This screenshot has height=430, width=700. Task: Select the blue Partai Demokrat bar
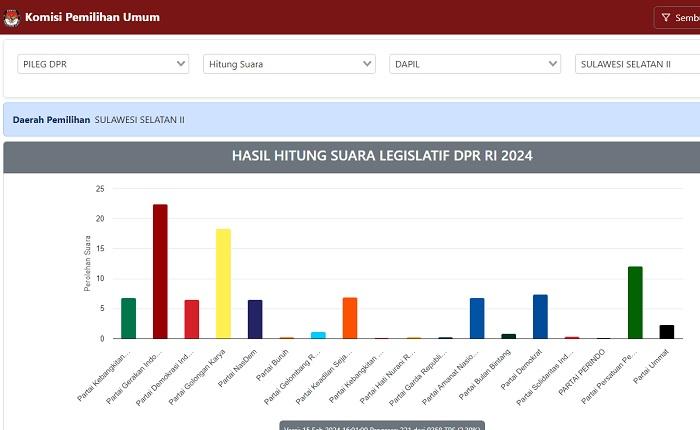coord(540,316)
